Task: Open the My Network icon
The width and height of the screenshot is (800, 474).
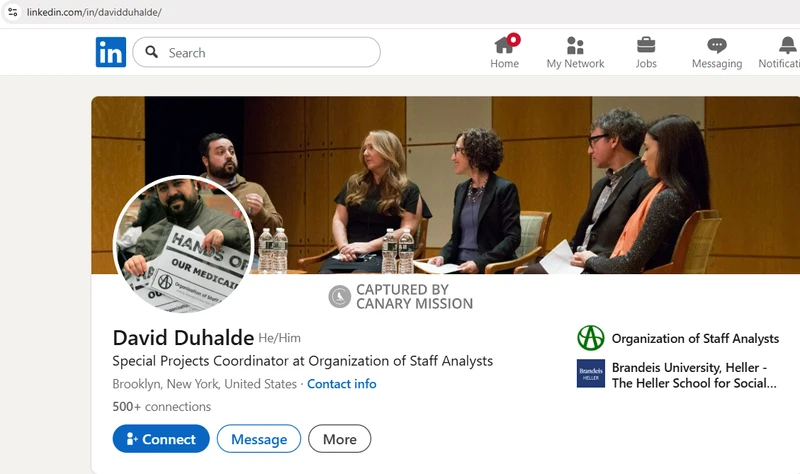Action: click(x=575, y=45)
